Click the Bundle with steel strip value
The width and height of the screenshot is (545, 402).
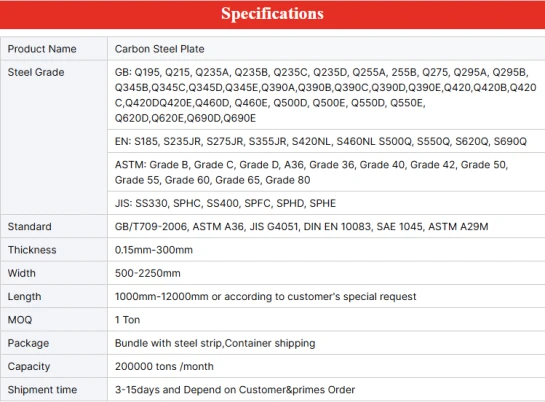coord(215,343)
